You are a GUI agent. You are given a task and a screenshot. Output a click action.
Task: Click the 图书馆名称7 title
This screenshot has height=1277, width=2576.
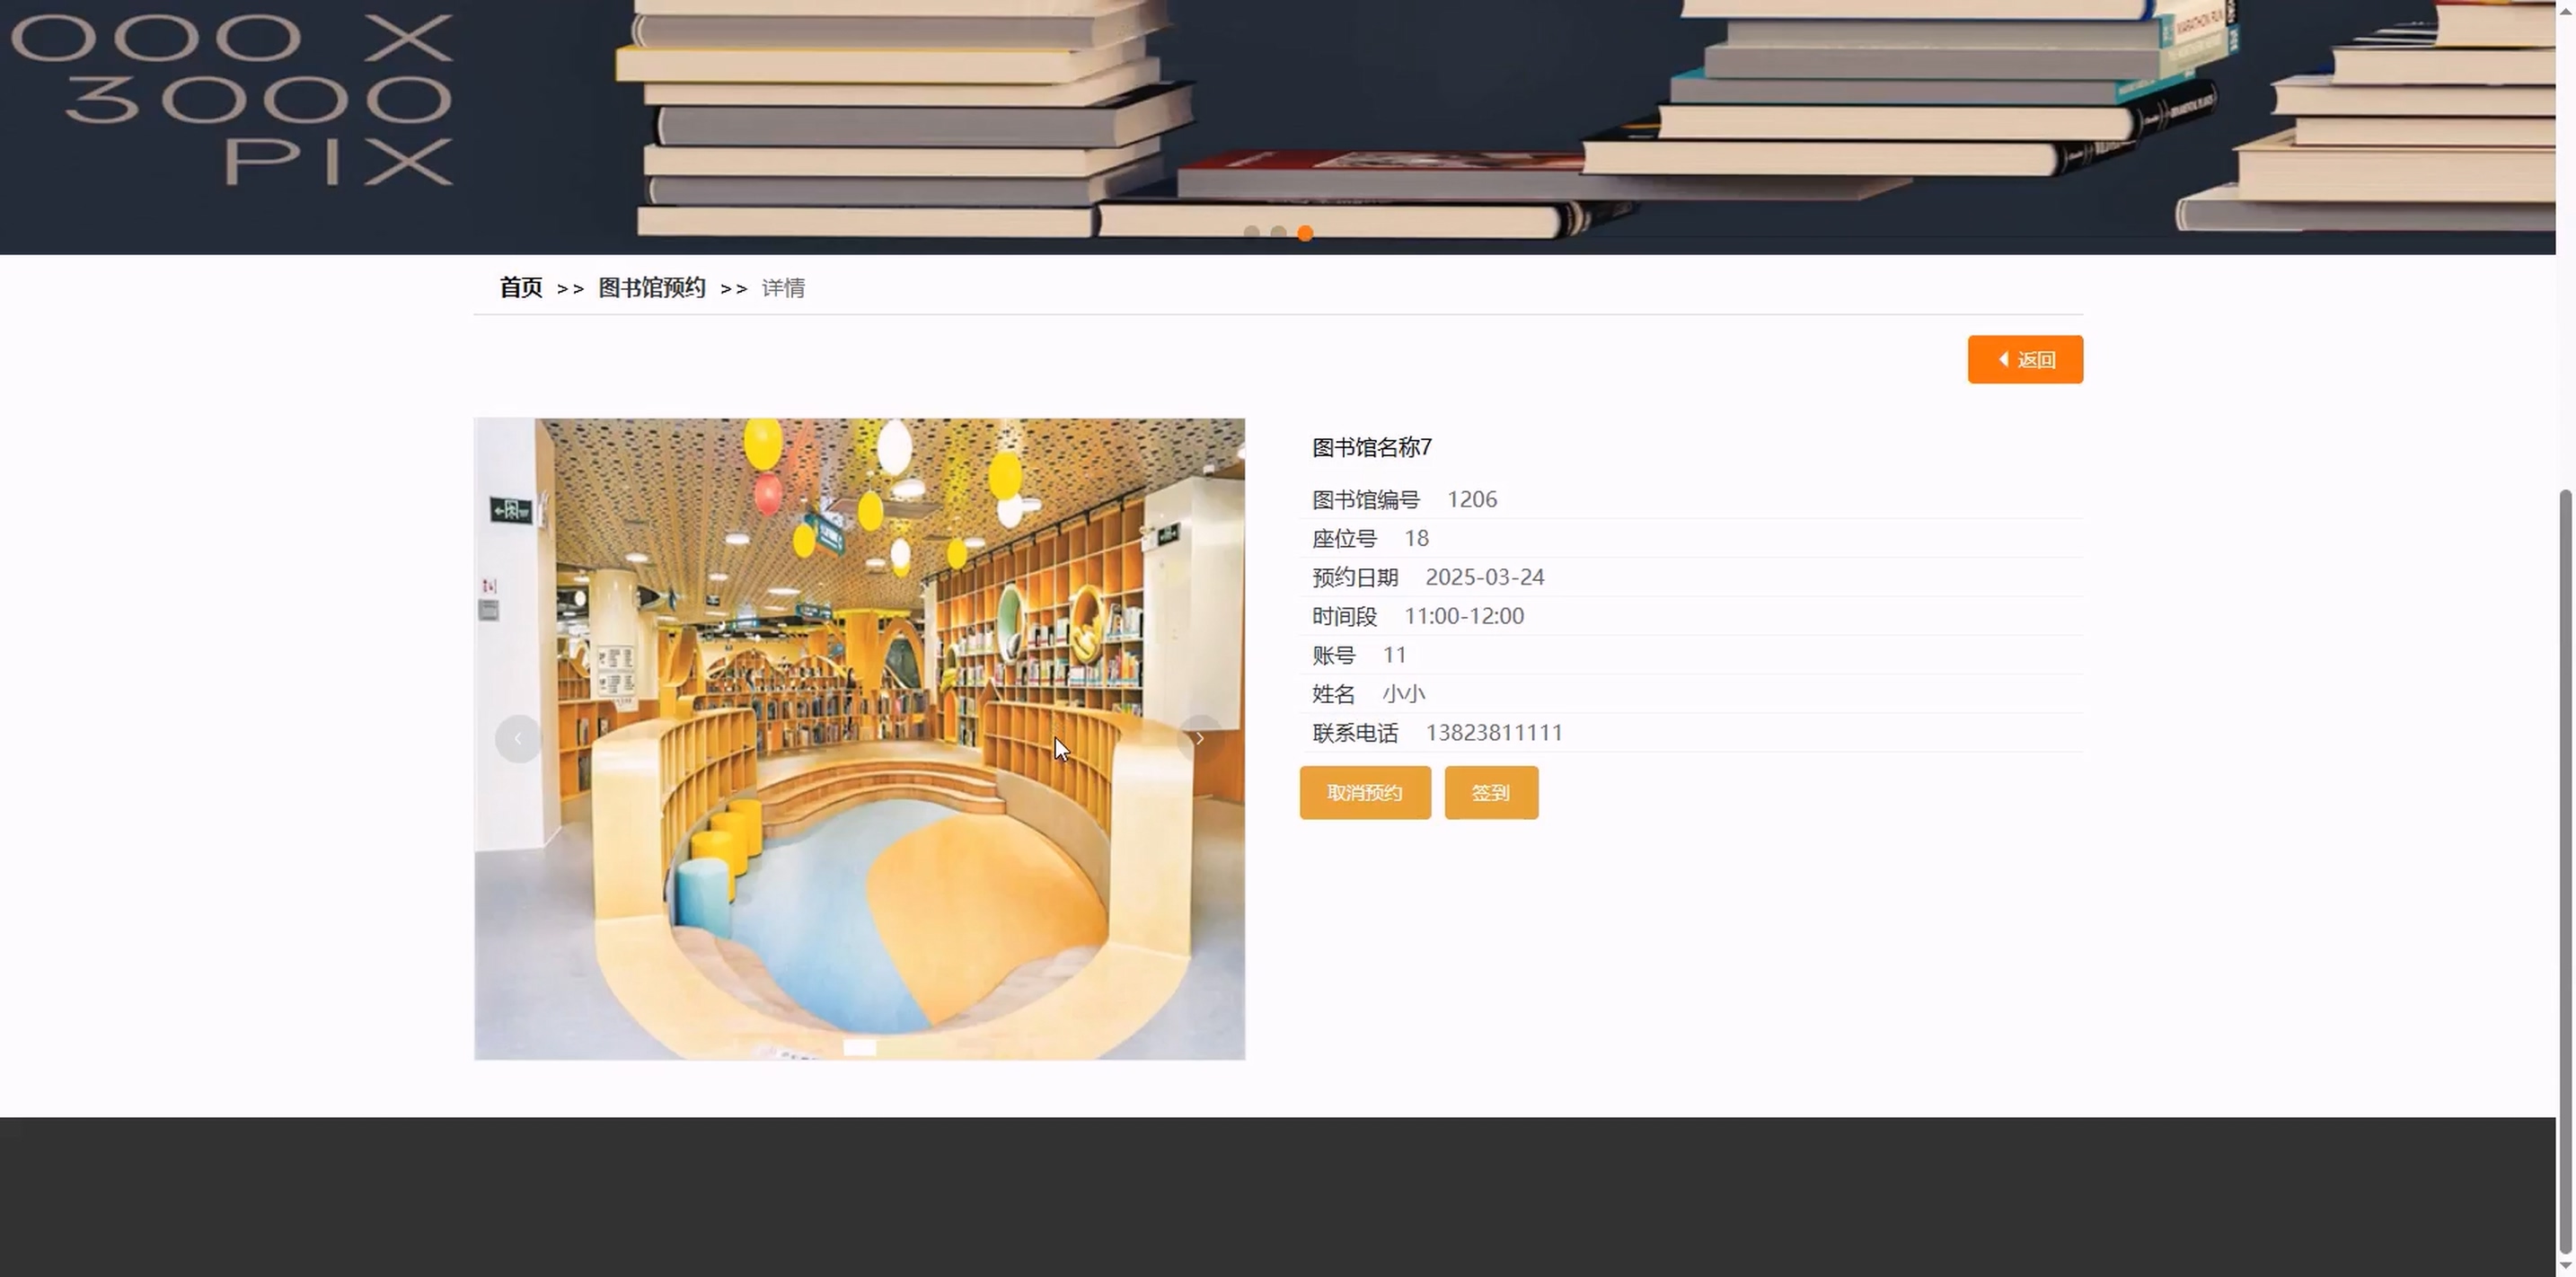[x=1371, y=447]
